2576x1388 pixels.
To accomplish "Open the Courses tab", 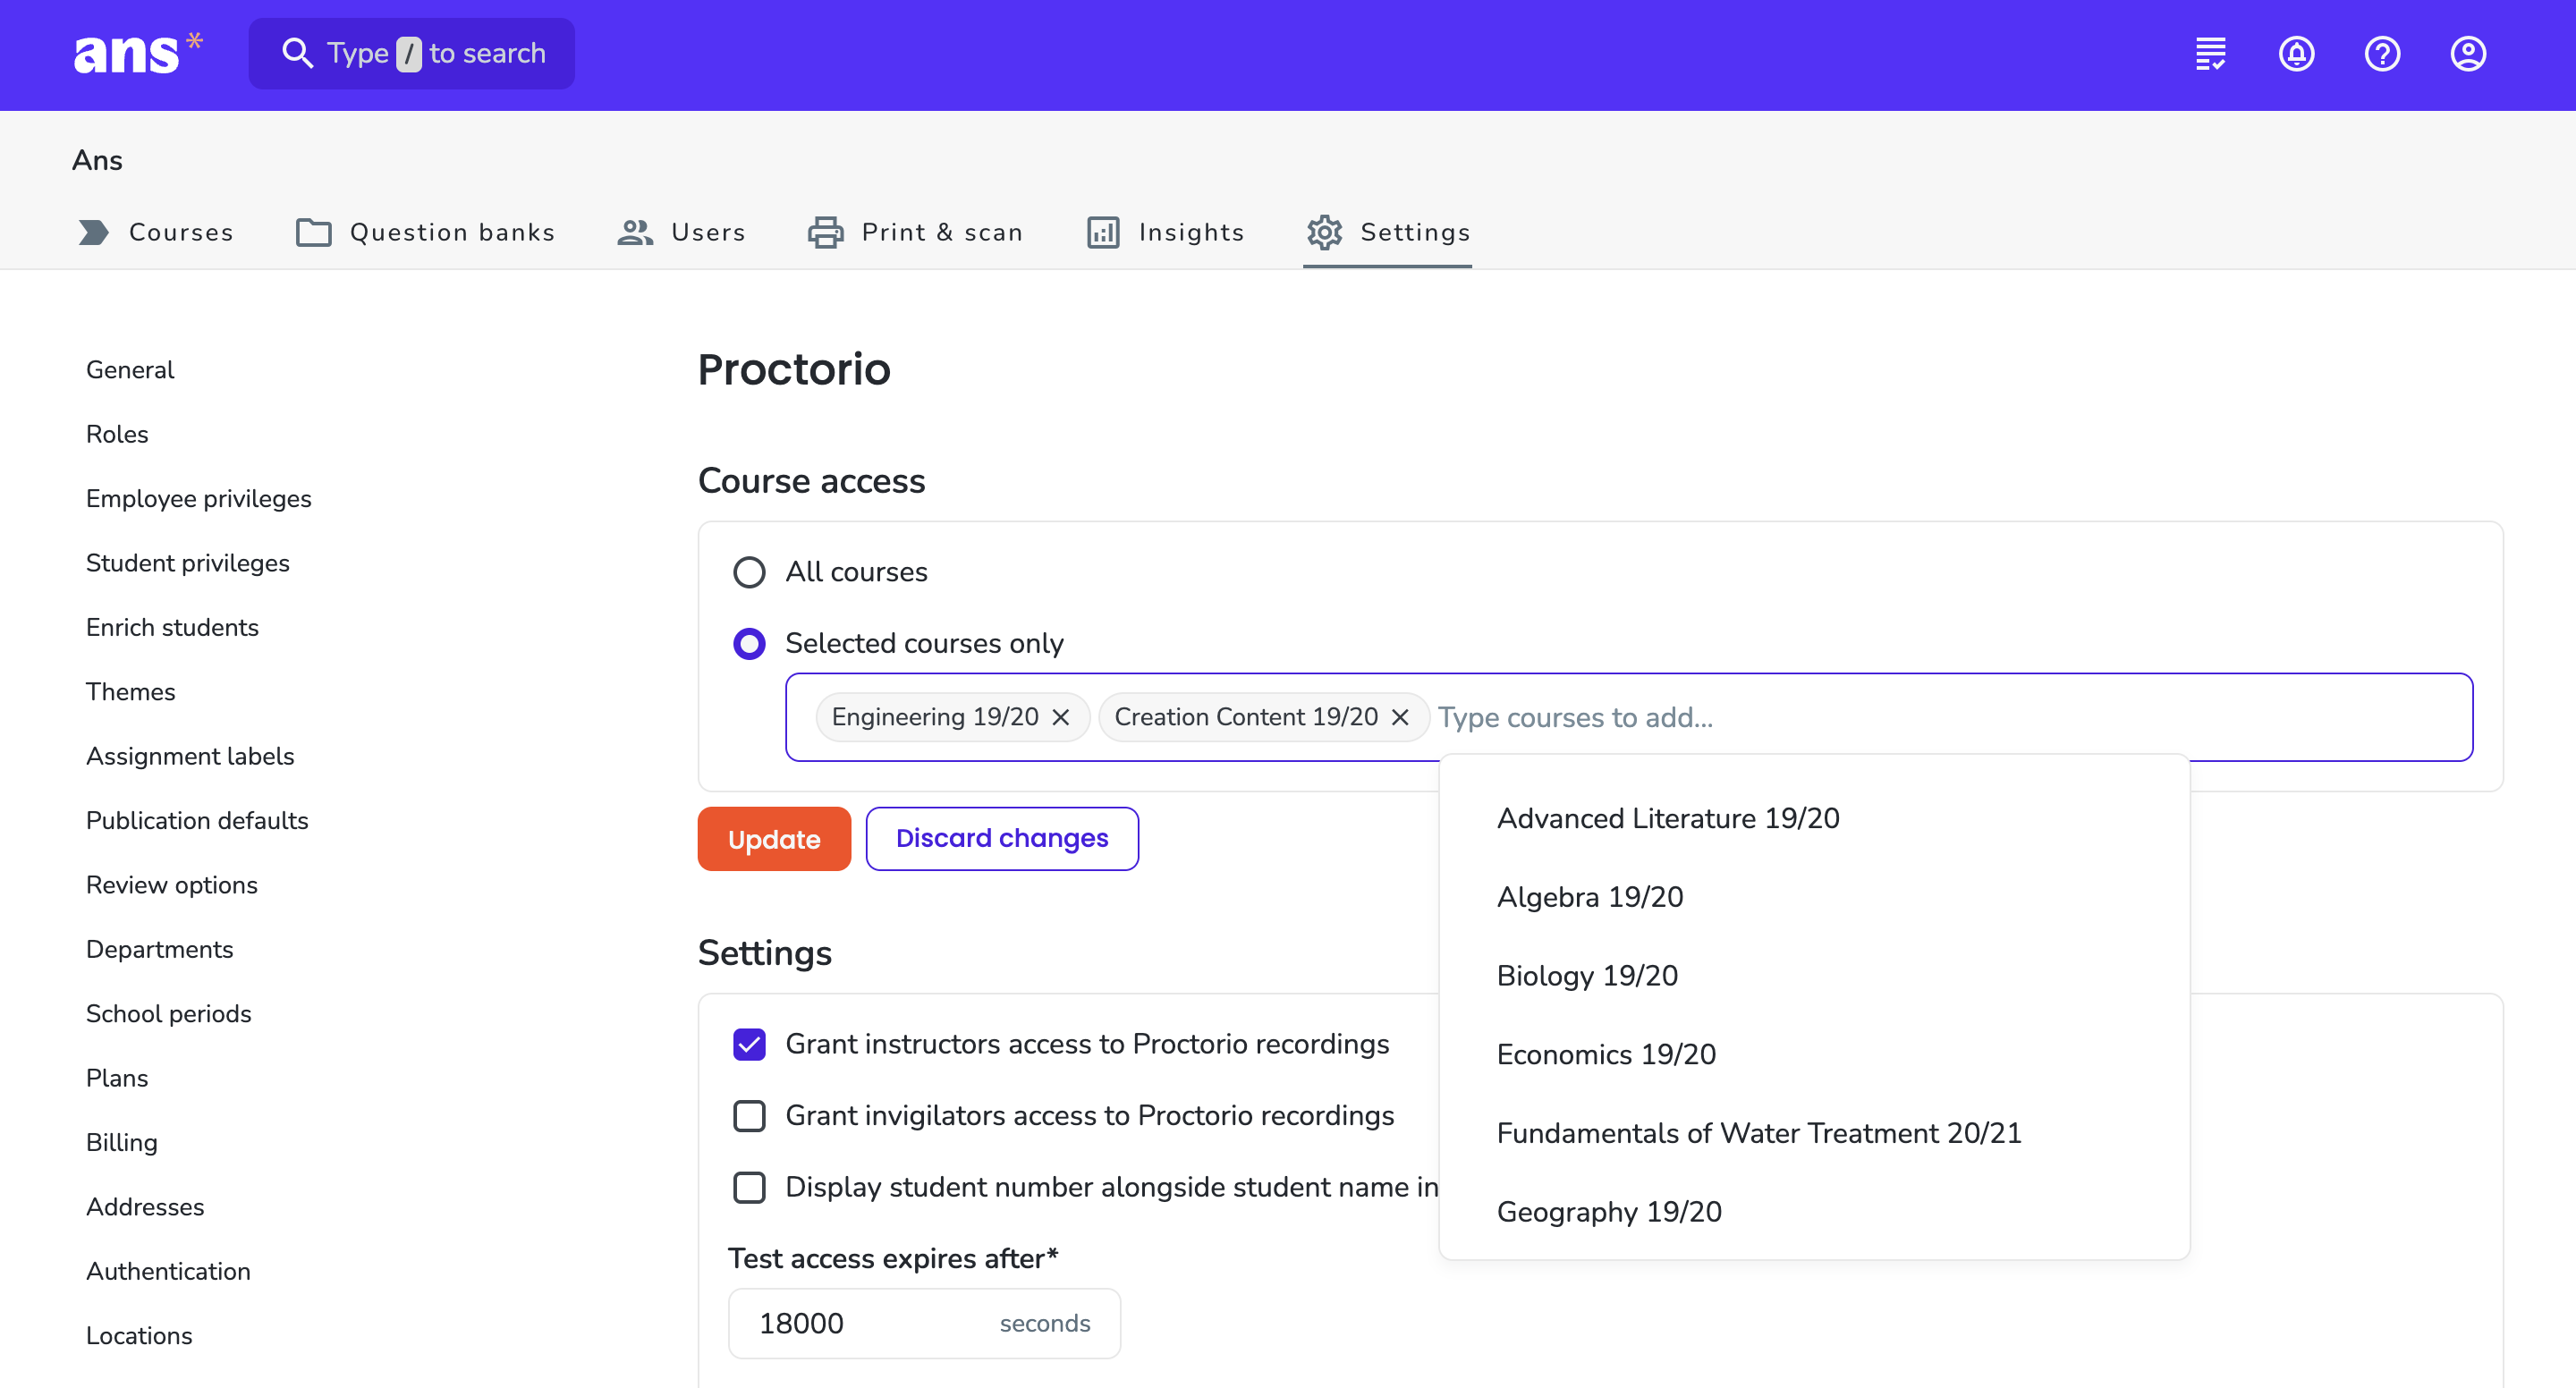I will tap(155, 232).
